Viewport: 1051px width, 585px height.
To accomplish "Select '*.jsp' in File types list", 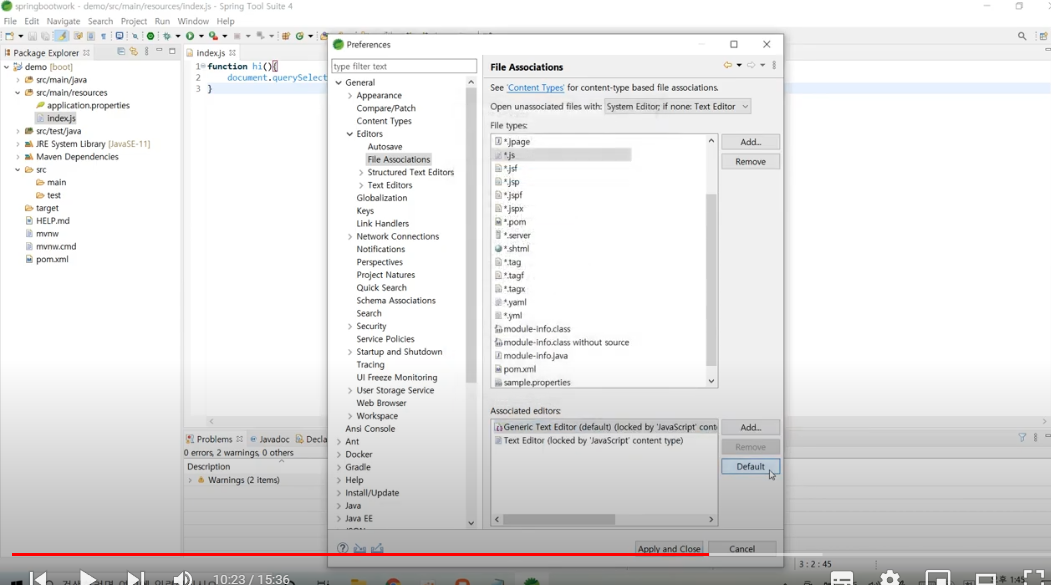I will [x=511, y=182].
